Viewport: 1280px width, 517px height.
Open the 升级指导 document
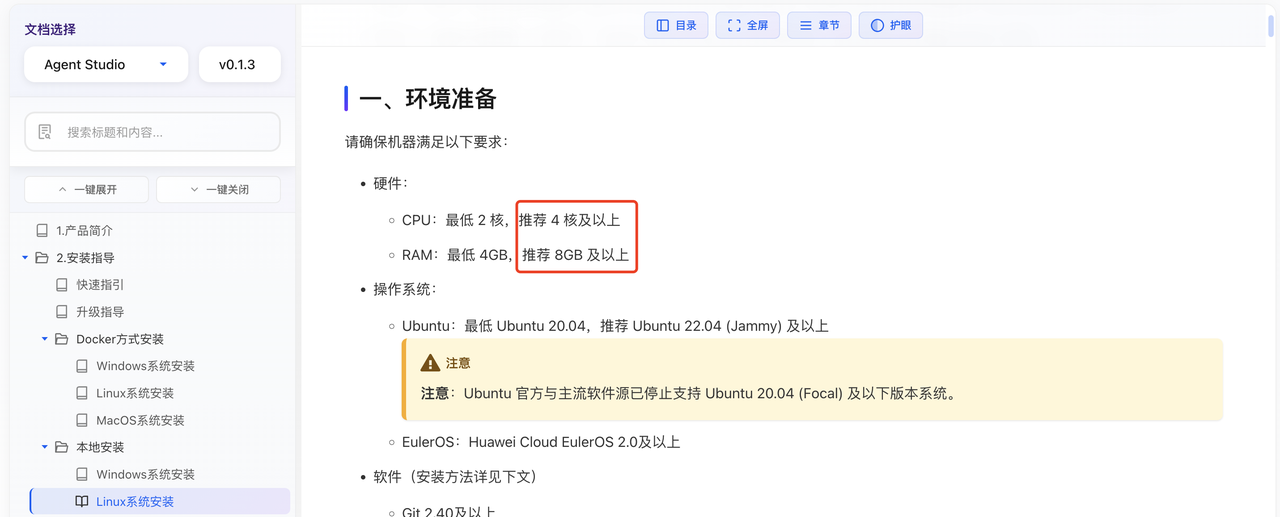pos(100,312)
